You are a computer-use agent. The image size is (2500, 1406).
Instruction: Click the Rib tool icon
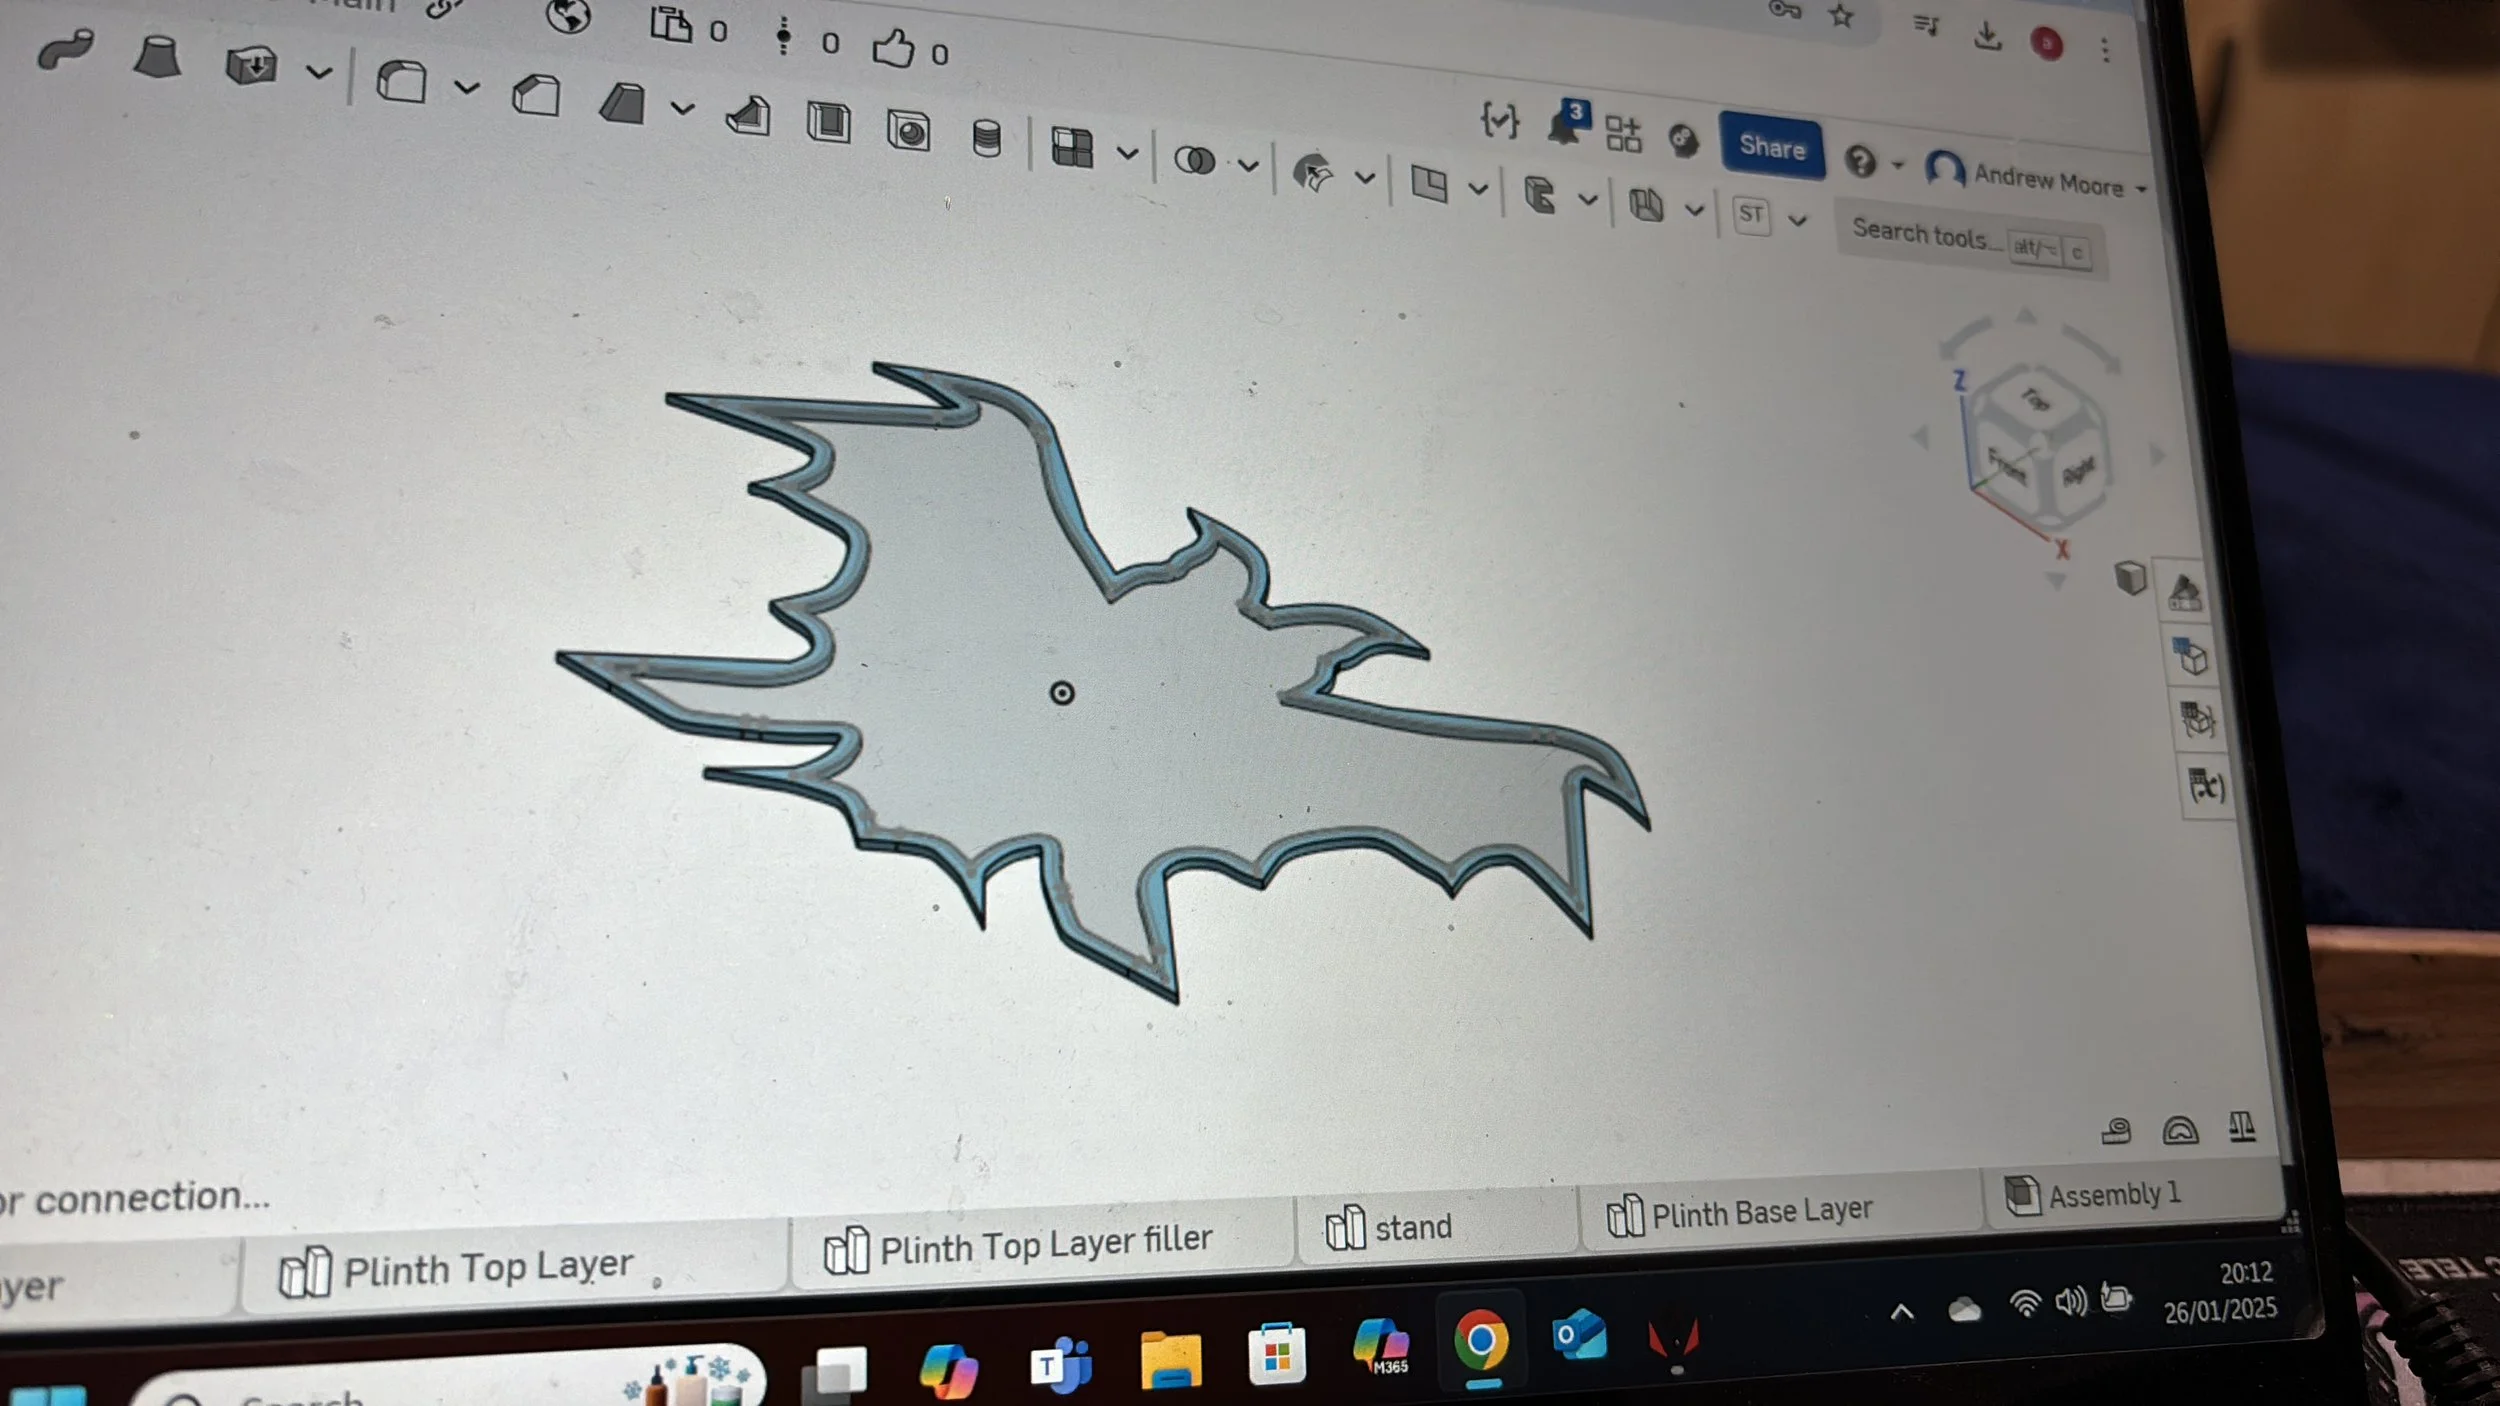tap(748, 116)
